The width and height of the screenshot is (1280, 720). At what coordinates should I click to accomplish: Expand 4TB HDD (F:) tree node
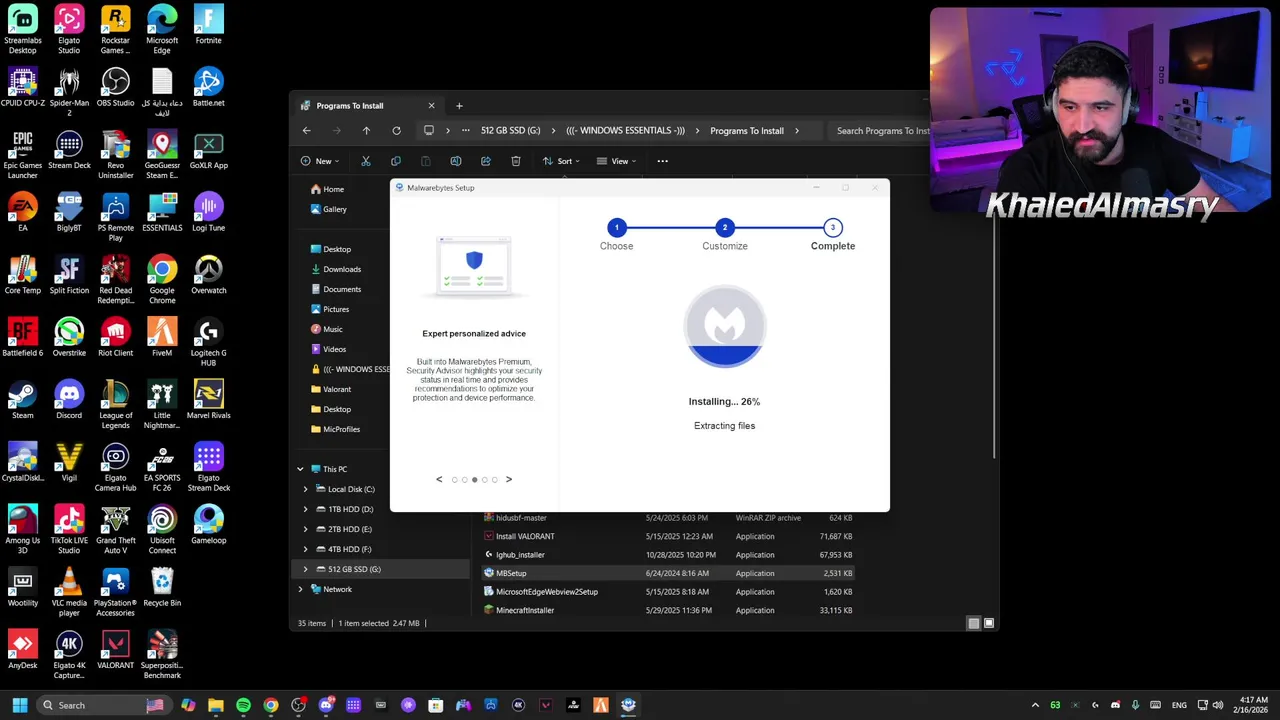pos(306,549)
